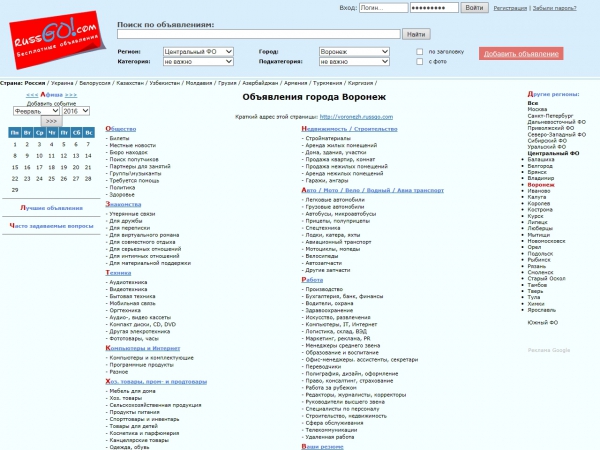Open the Регион dropdown
Viewport: 600px width, 450px height.
pyautogui.click(x=198, y=52)
